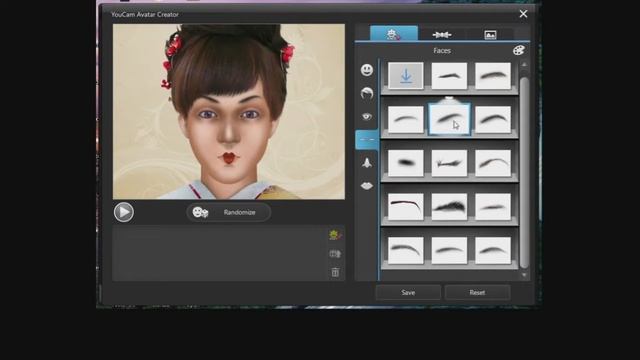The height and width of the screenshot is (360, 640).
Task: Click the Randomize button
Action: [228, 212]
